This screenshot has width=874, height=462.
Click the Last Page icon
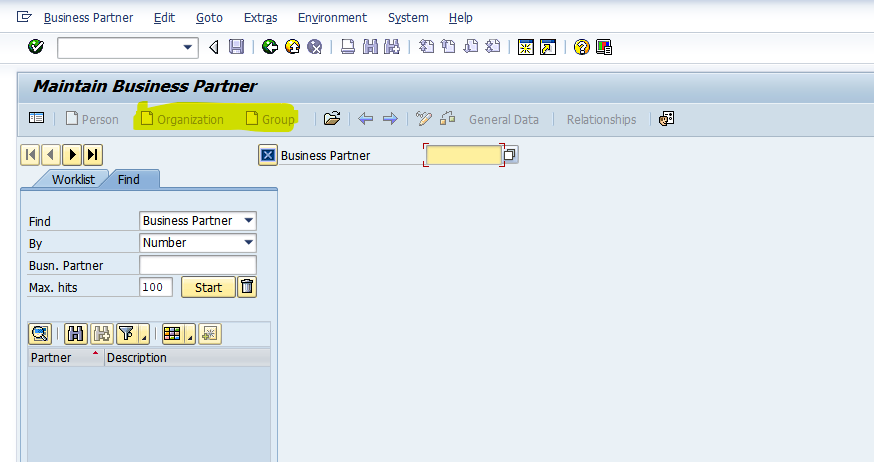[493, 47]
